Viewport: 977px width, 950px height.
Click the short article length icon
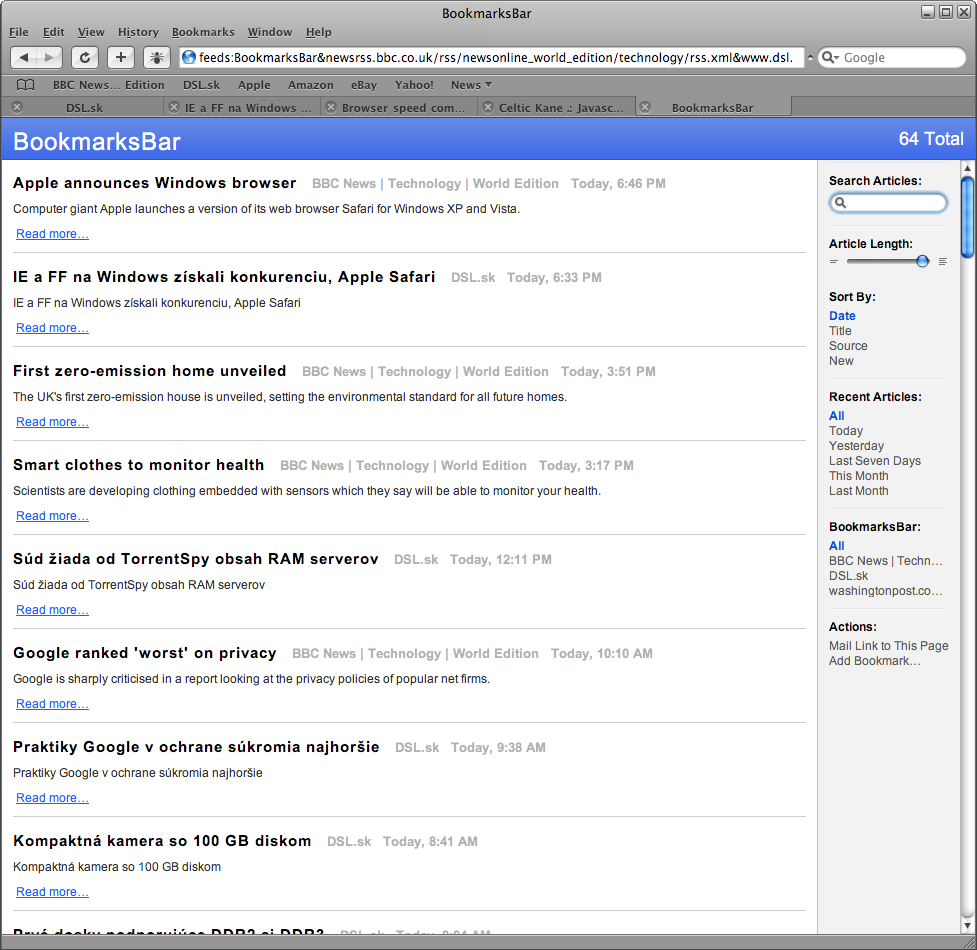coord(834,262)
